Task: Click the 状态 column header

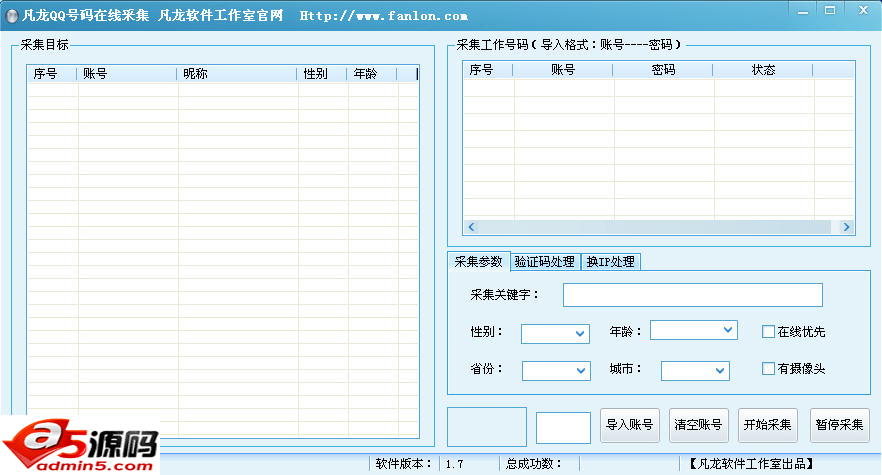Action: pyautogui.click(x=763, y=70)
